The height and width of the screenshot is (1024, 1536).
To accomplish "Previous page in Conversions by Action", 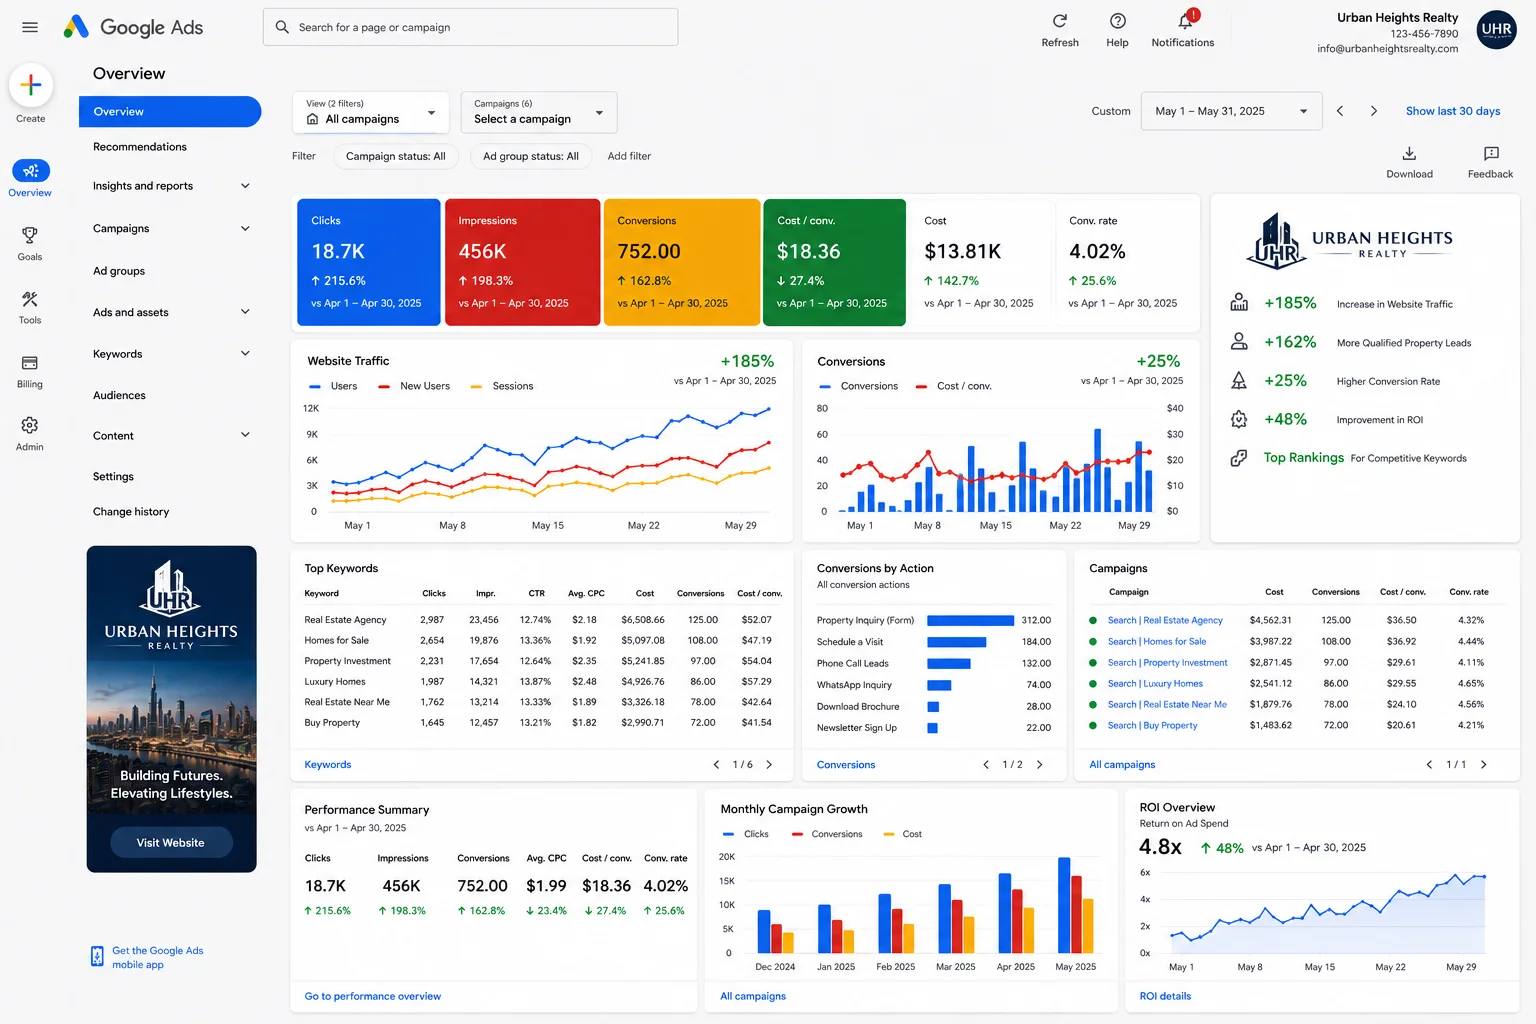I will pyautogui.click(x=986, y=765).
